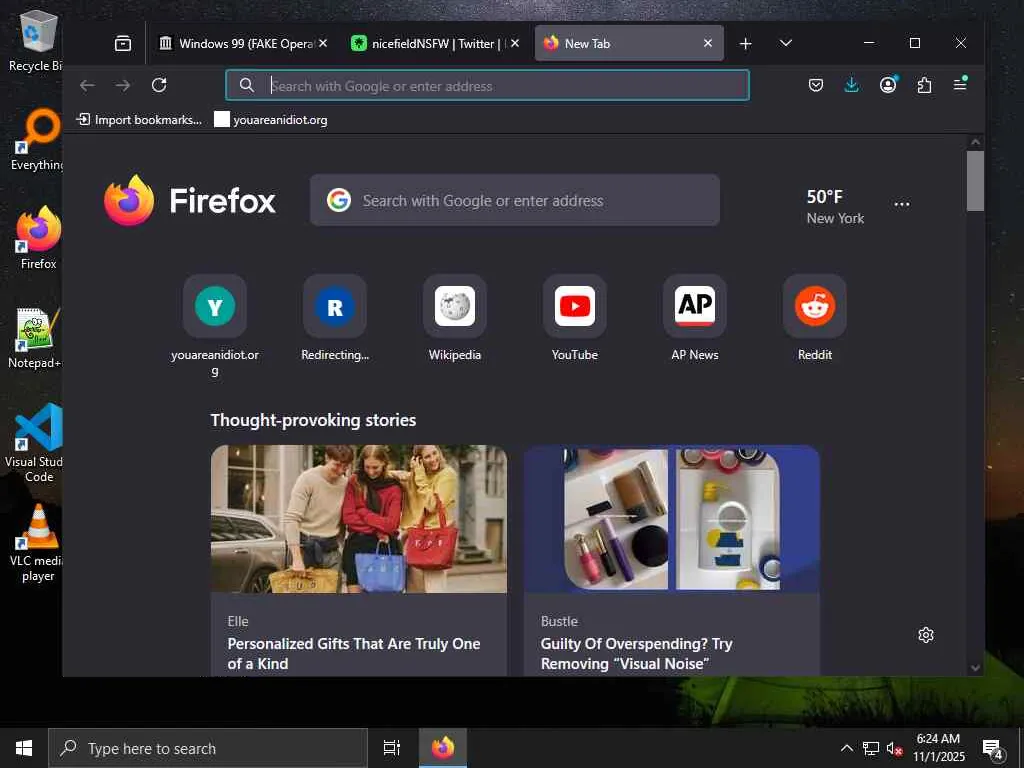Click the taskbar search box
The width and height of the screenshot is (1024, 768).
click(208, 748)
